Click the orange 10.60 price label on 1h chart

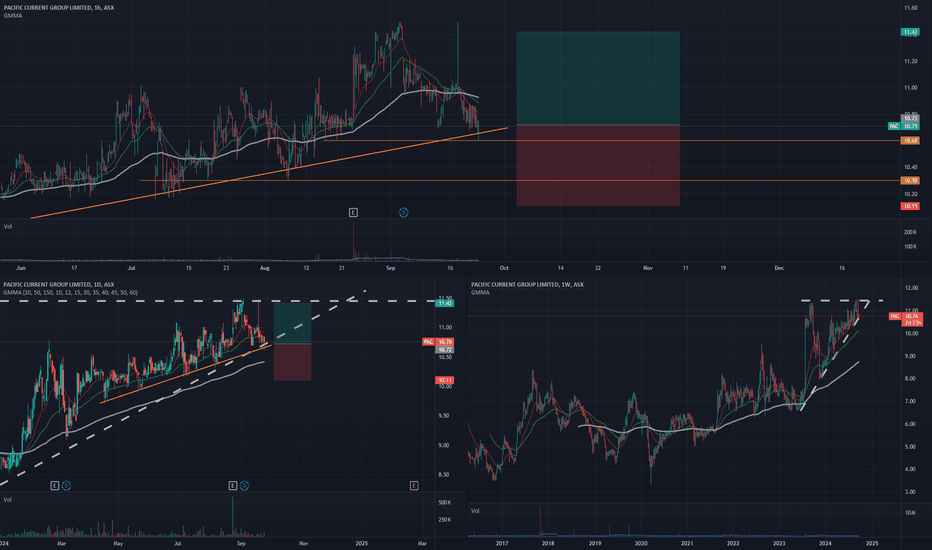point(910,140)
